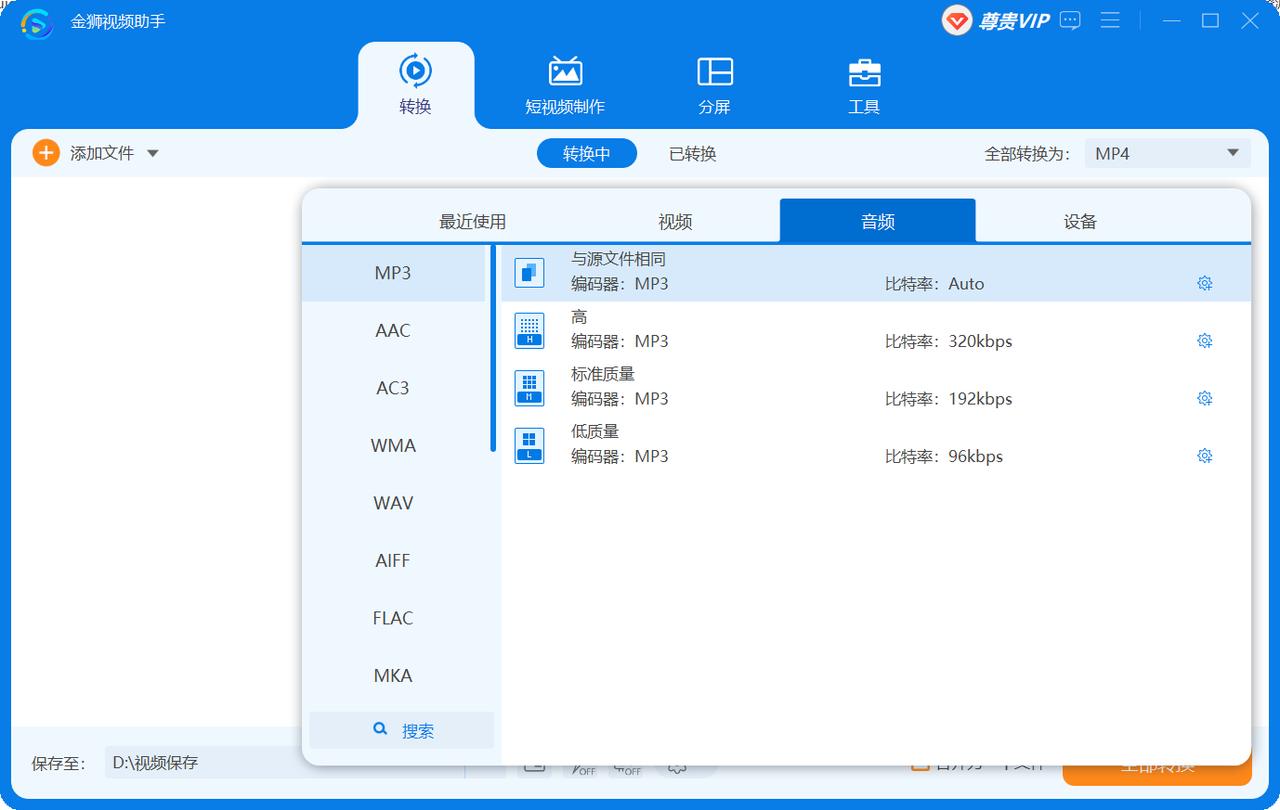Screen dimensions: 1280x810
Task: Click the orange plus icon beside 添加文件
Action: click(x=44, y=152)
